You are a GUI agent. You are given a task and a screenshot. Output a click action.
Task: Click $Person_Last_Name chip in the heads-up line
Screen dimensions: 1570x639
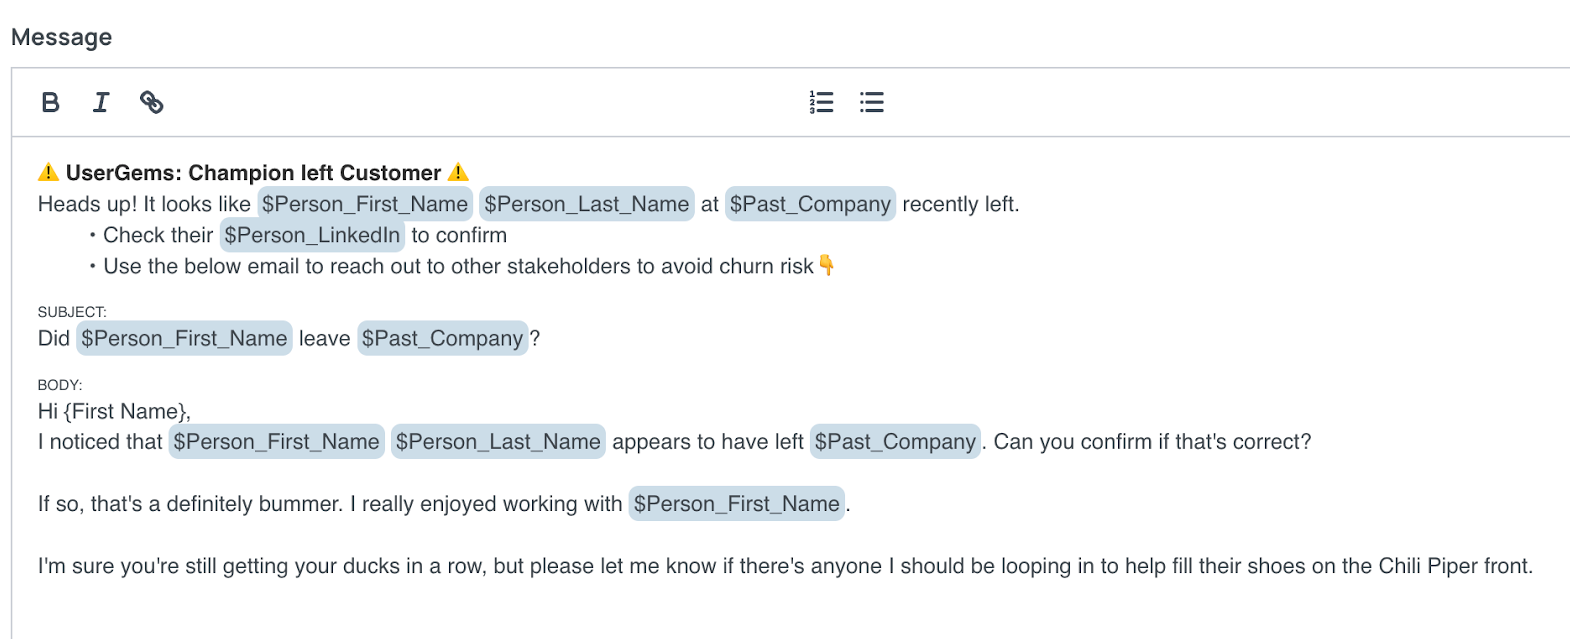(x=587, y=204)
